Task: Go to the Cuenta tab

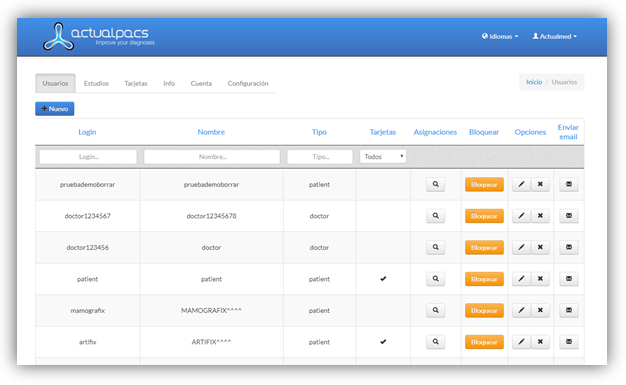Action: click(201, 83)
